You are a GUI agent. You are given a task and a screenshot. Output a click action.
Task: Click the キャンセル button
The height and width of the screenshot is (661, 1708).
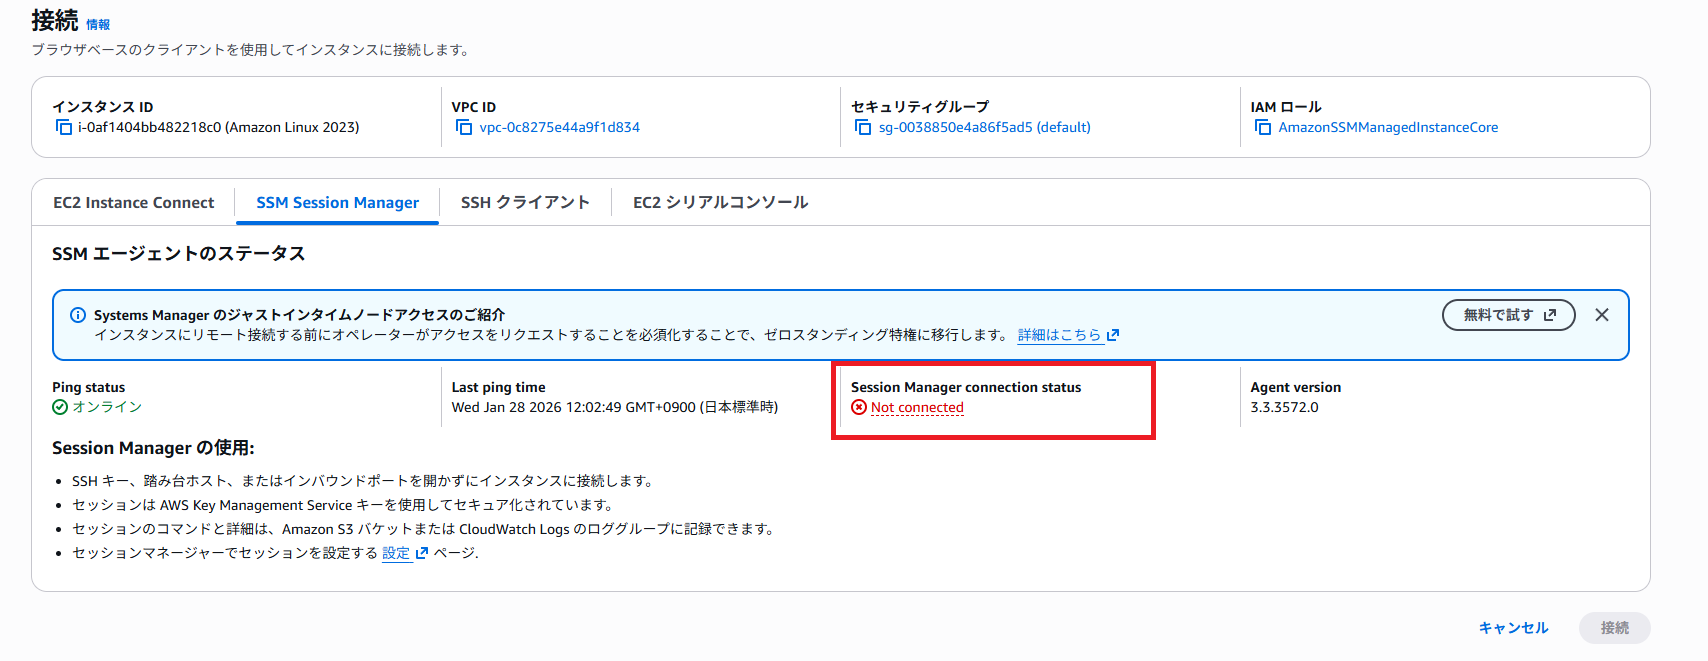tap(1513, 628)
